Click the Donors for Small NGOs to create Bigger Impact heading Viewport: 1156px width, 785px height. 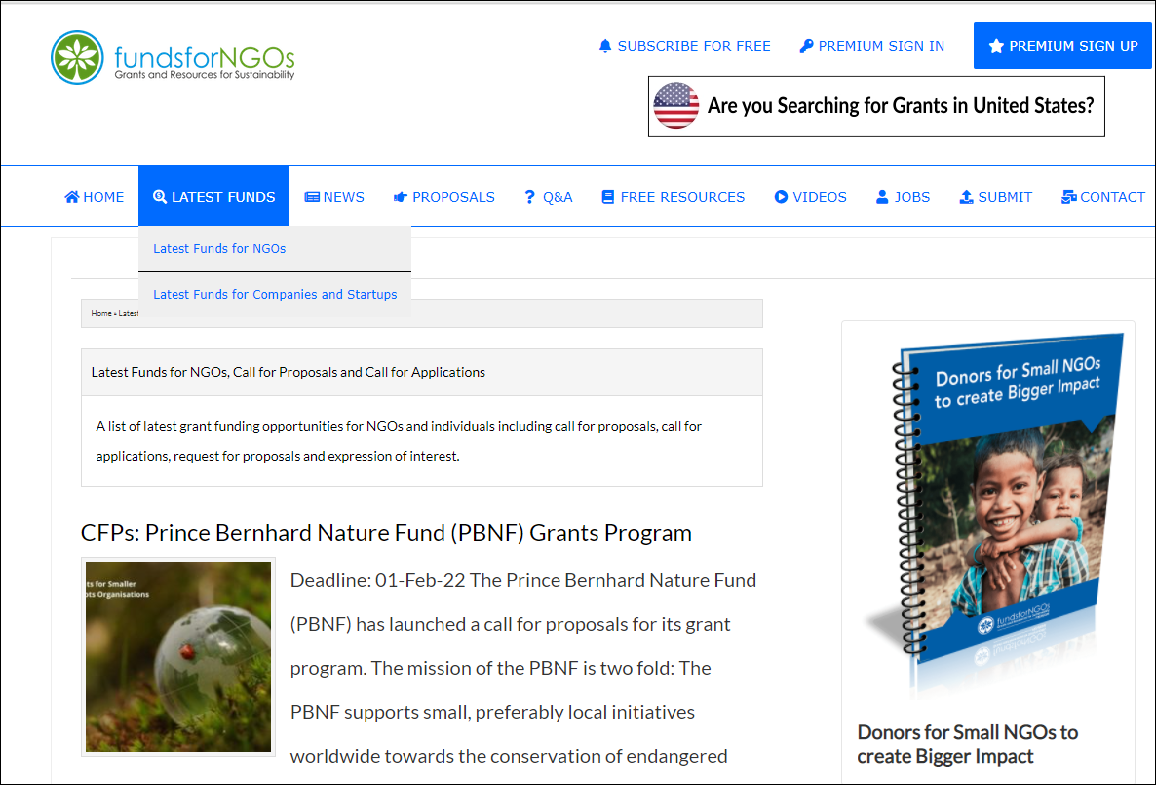[x=967, y=744]
